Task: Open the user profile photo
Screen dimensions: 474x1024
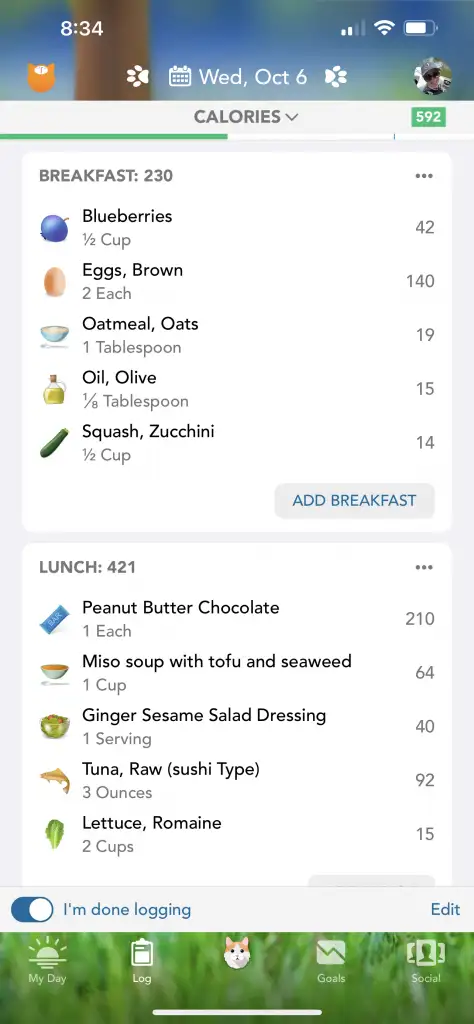Action: 433,77
